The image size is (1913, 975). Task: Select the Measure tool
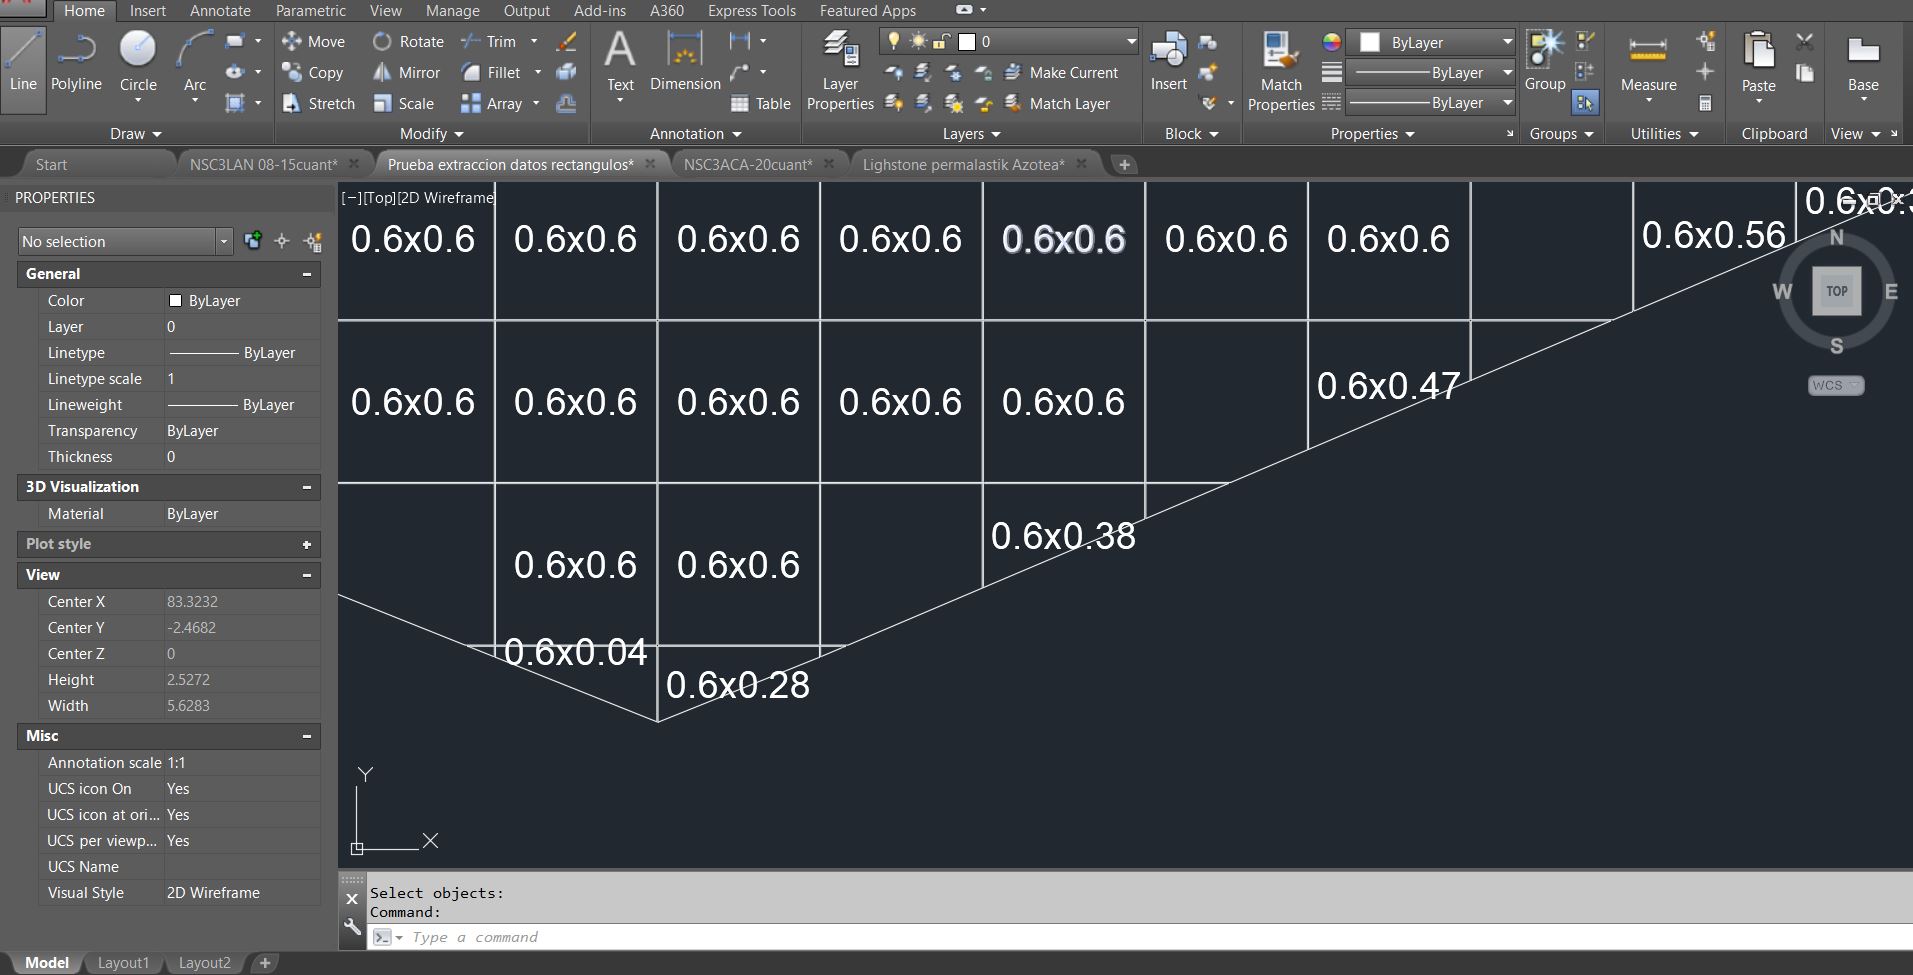pos(1647,60)
